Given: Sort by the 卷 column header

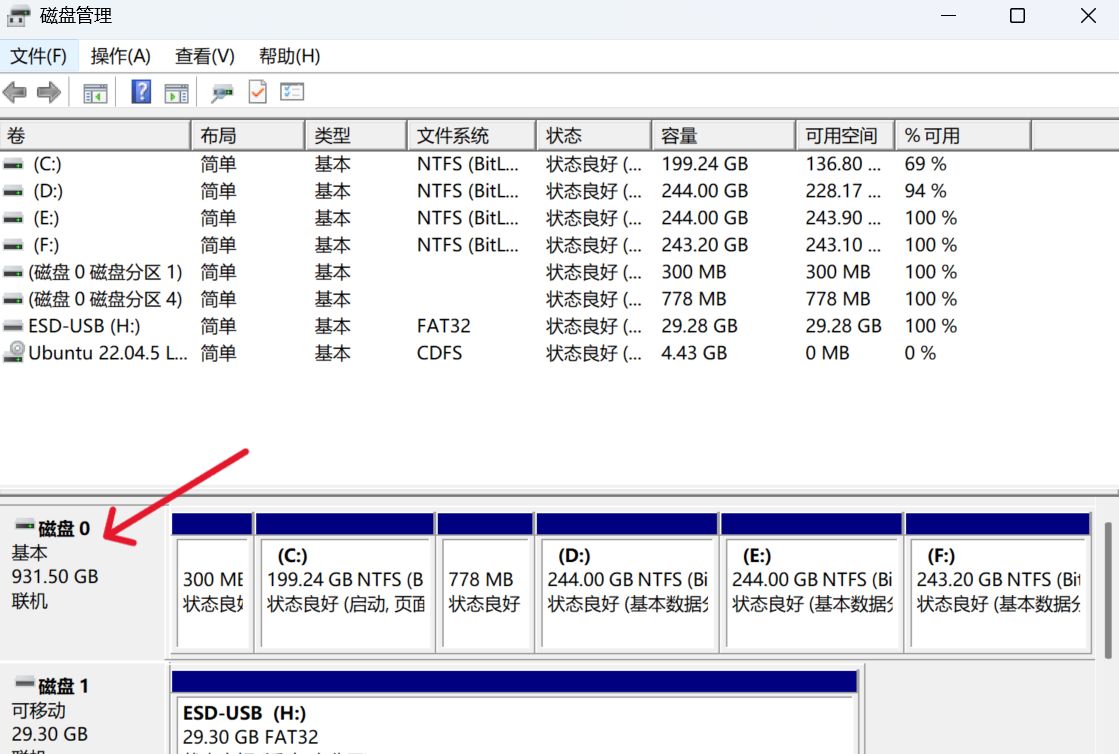Looking at the screenshot, I should (95, 136).
